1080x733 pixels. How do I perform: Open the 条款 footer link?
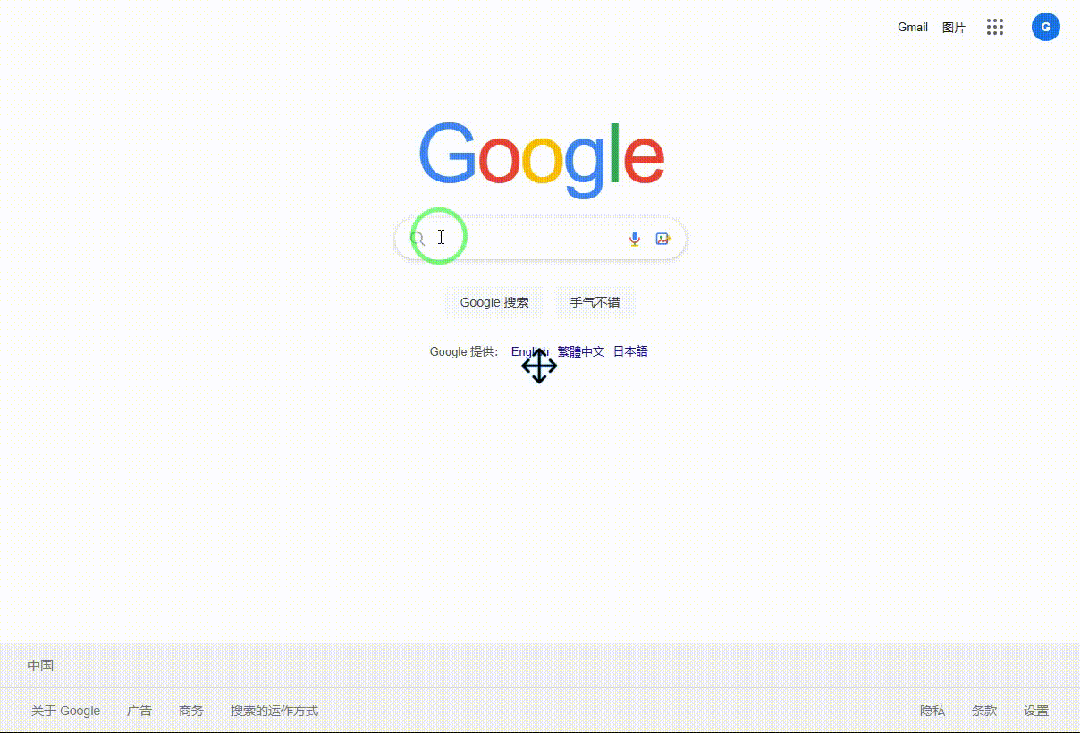coord(984,710)
